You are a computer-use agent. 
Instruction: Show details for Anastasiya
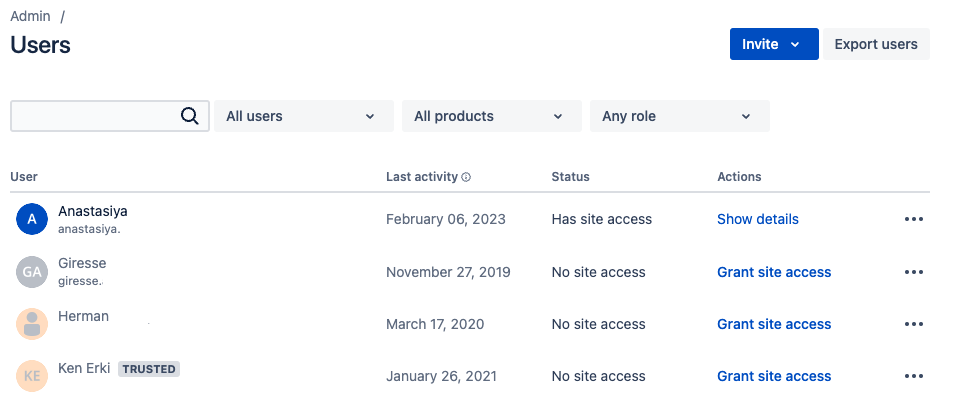point(758,219)
